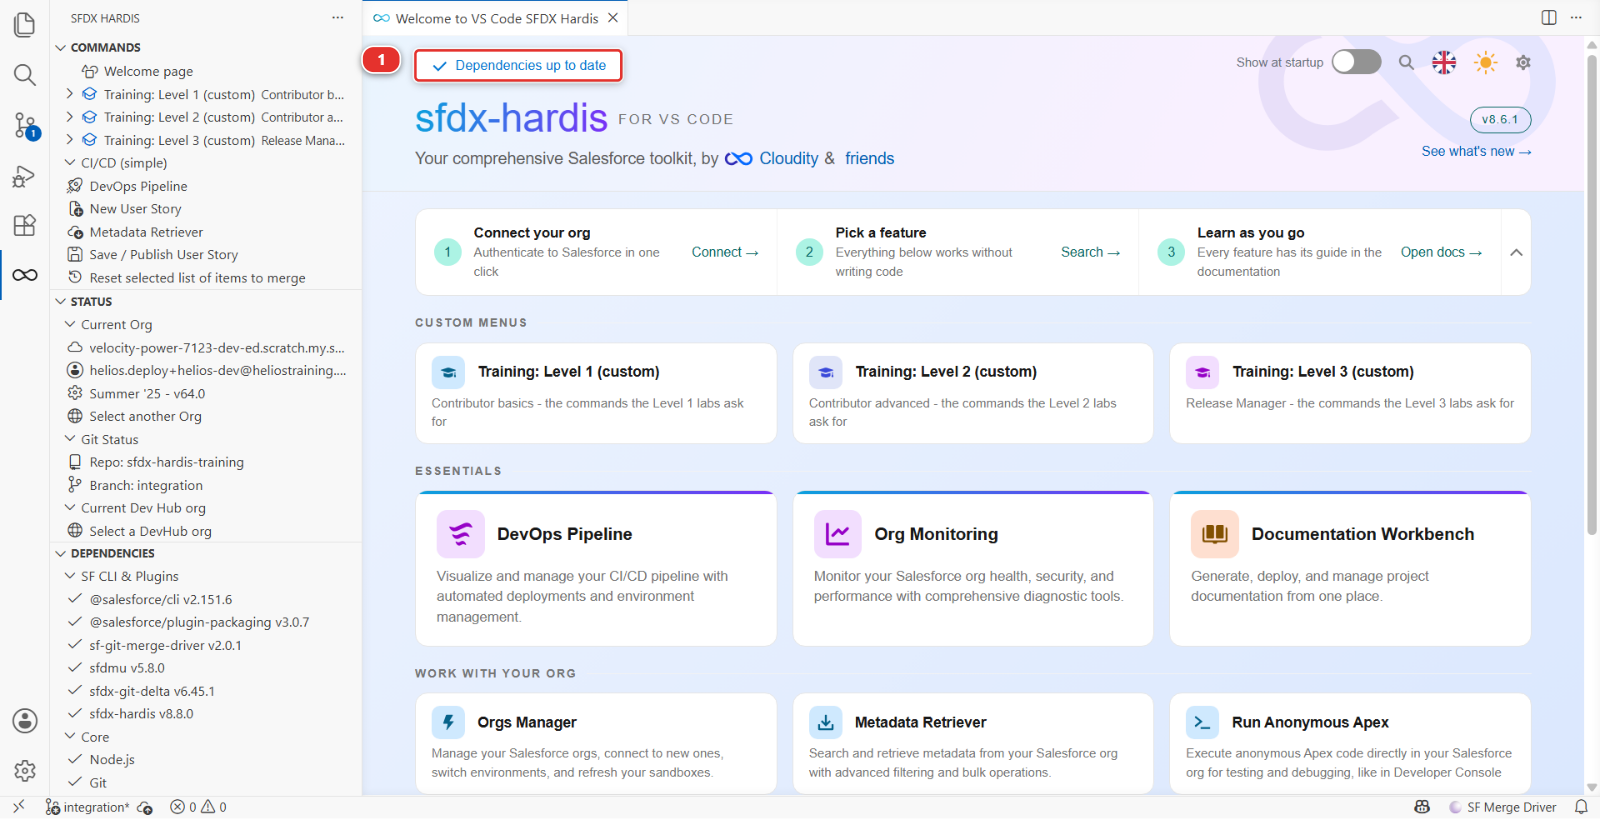Select @salesforce/cli v2.151.6 dependency row
1600x819 pixels.
(x=206, y=599)
